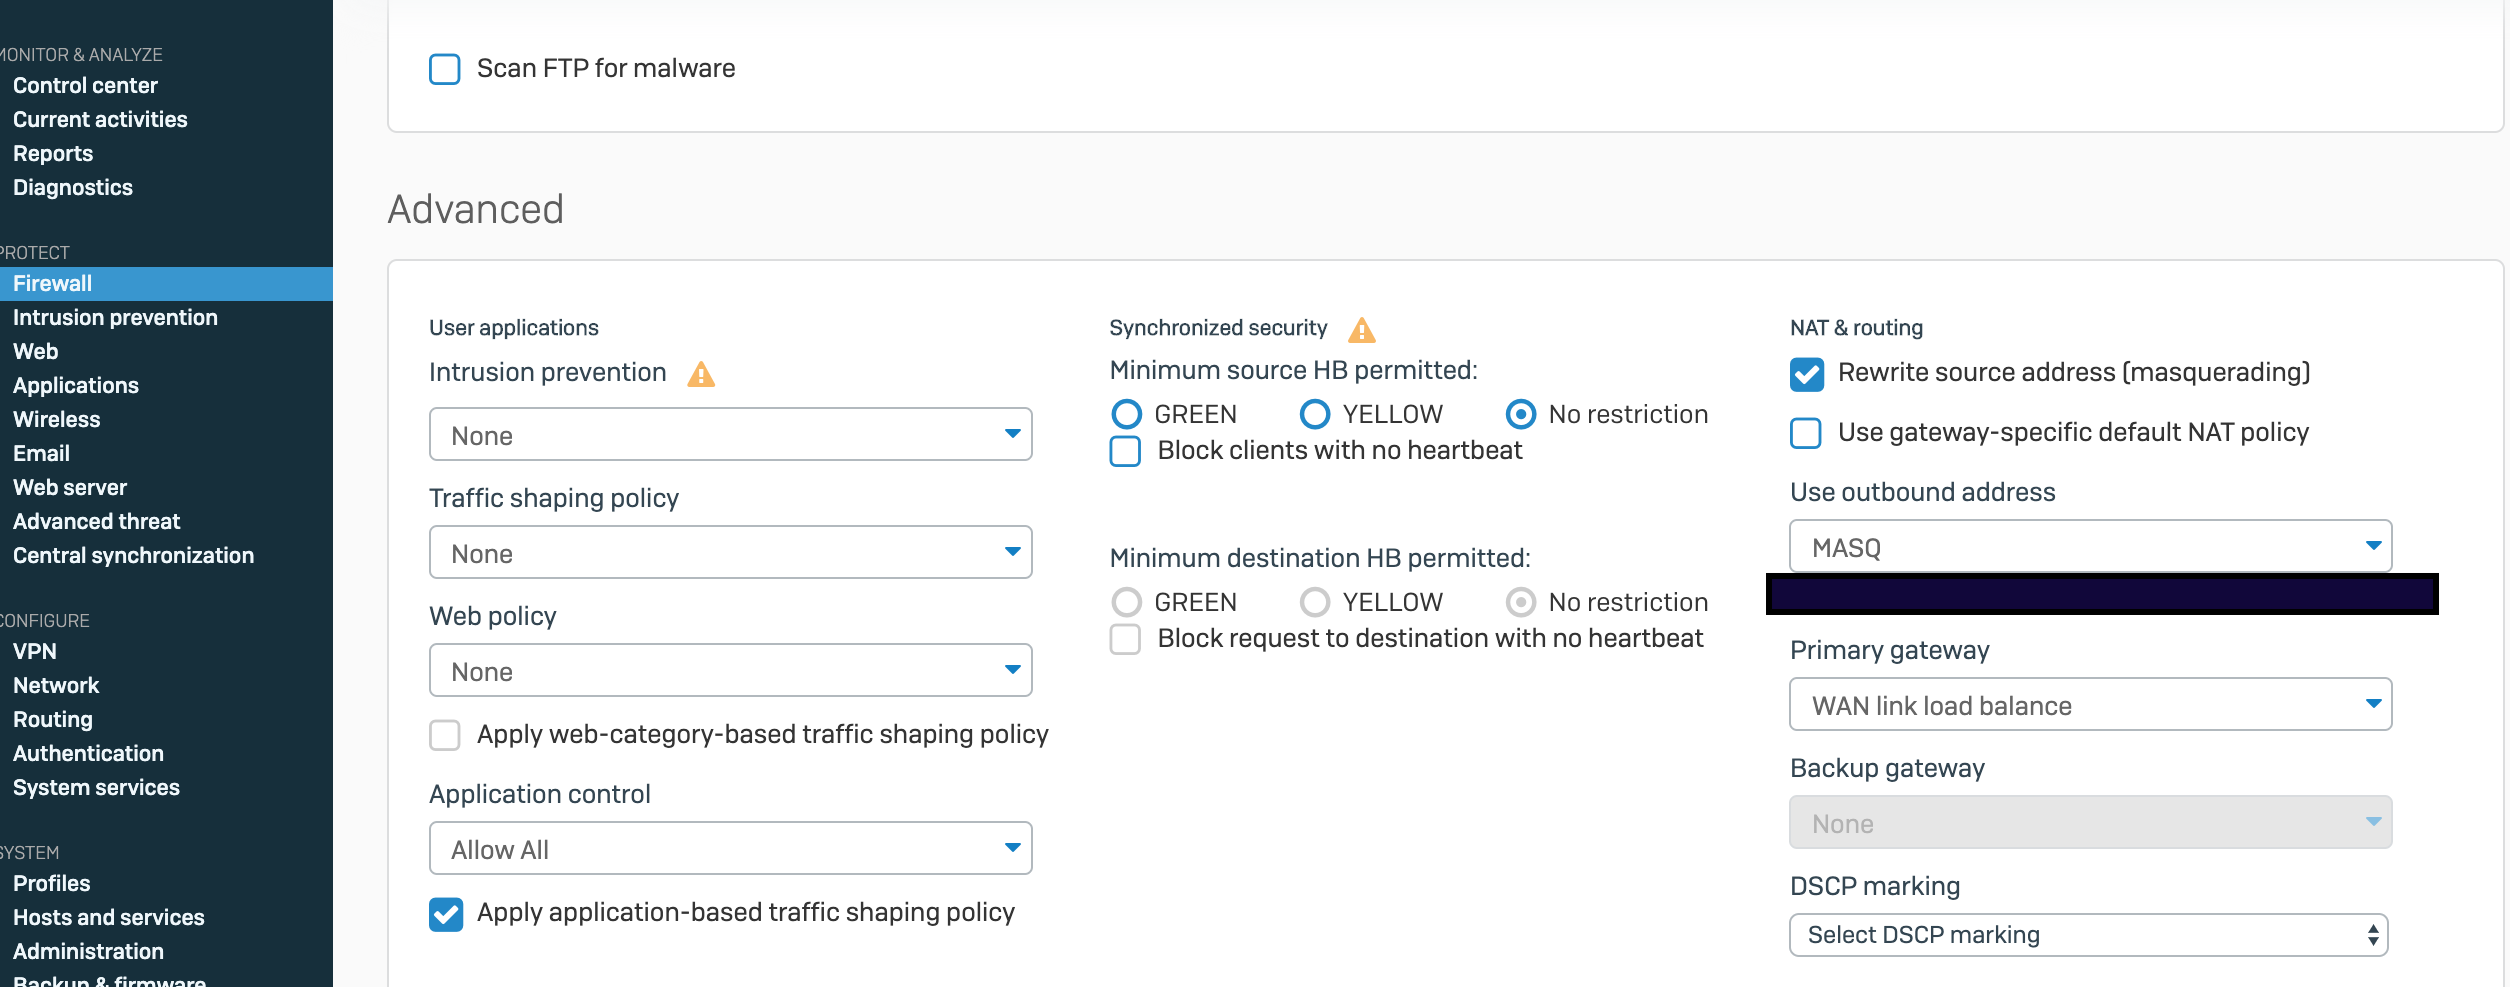Toggle Apply application-based traffic shaping policy
This screenshot has width=2510, height=987.
(446, 914)
